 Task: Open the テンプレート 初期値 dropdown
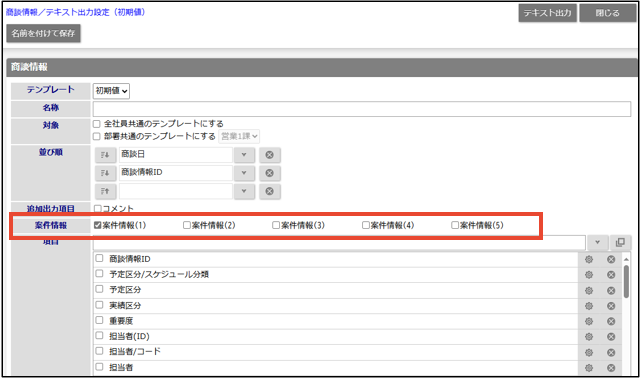click(111, 91)
